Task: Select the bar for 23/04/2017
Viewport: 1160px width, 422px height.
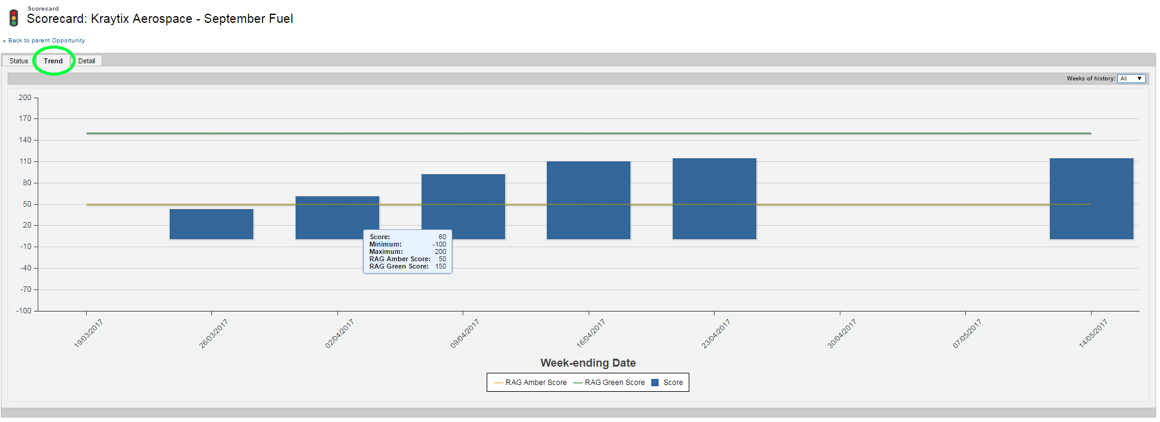Action: coord(715,198)
